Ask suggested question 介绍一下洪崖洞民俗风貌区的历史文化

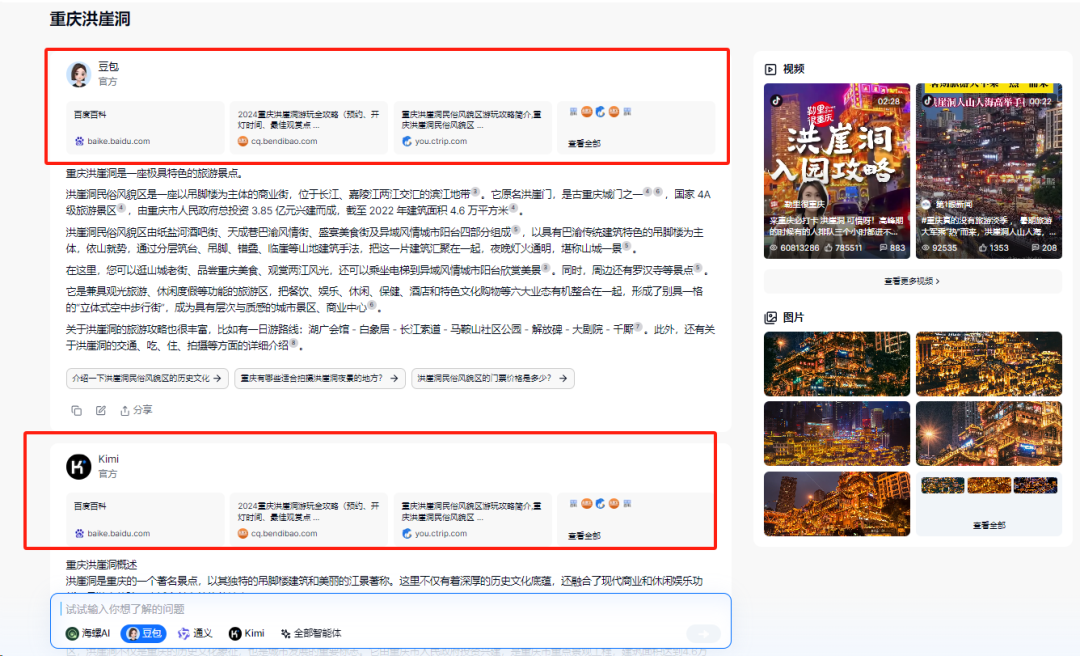pos(147,378)
